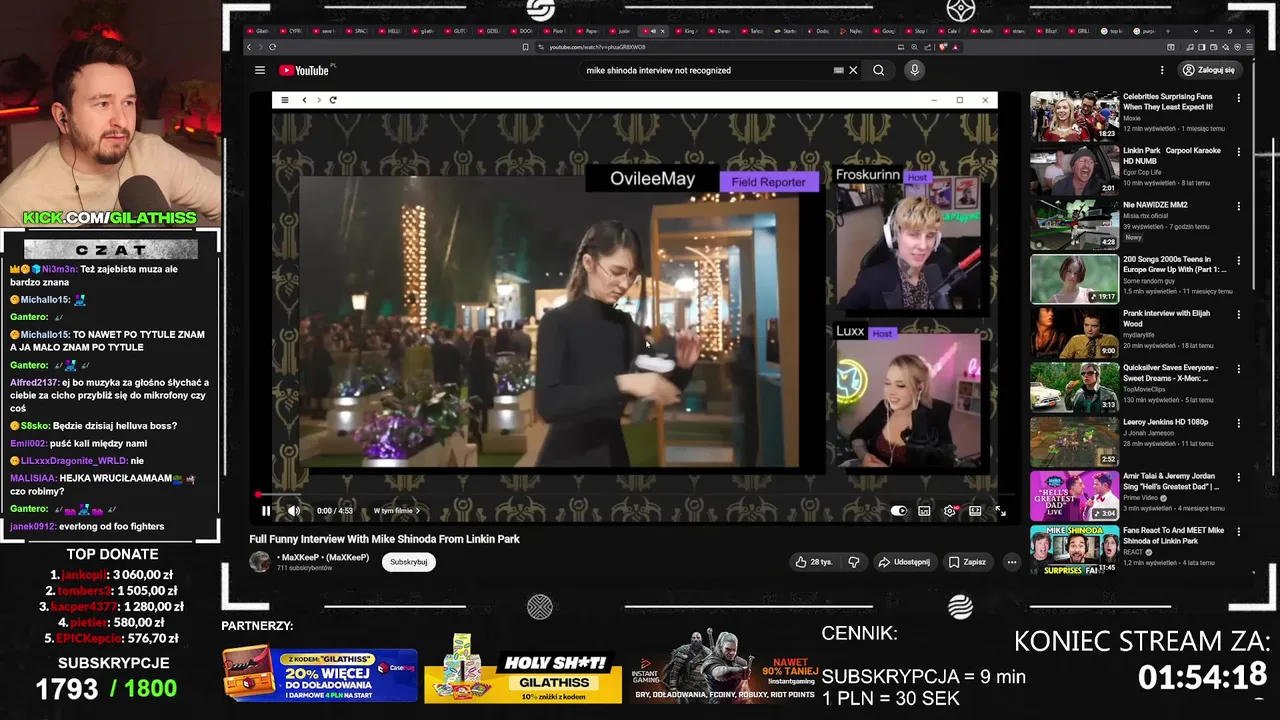This screenshot has height=720, width=1280.
Task: Open the player settings gear
Action: pos(950,511)
